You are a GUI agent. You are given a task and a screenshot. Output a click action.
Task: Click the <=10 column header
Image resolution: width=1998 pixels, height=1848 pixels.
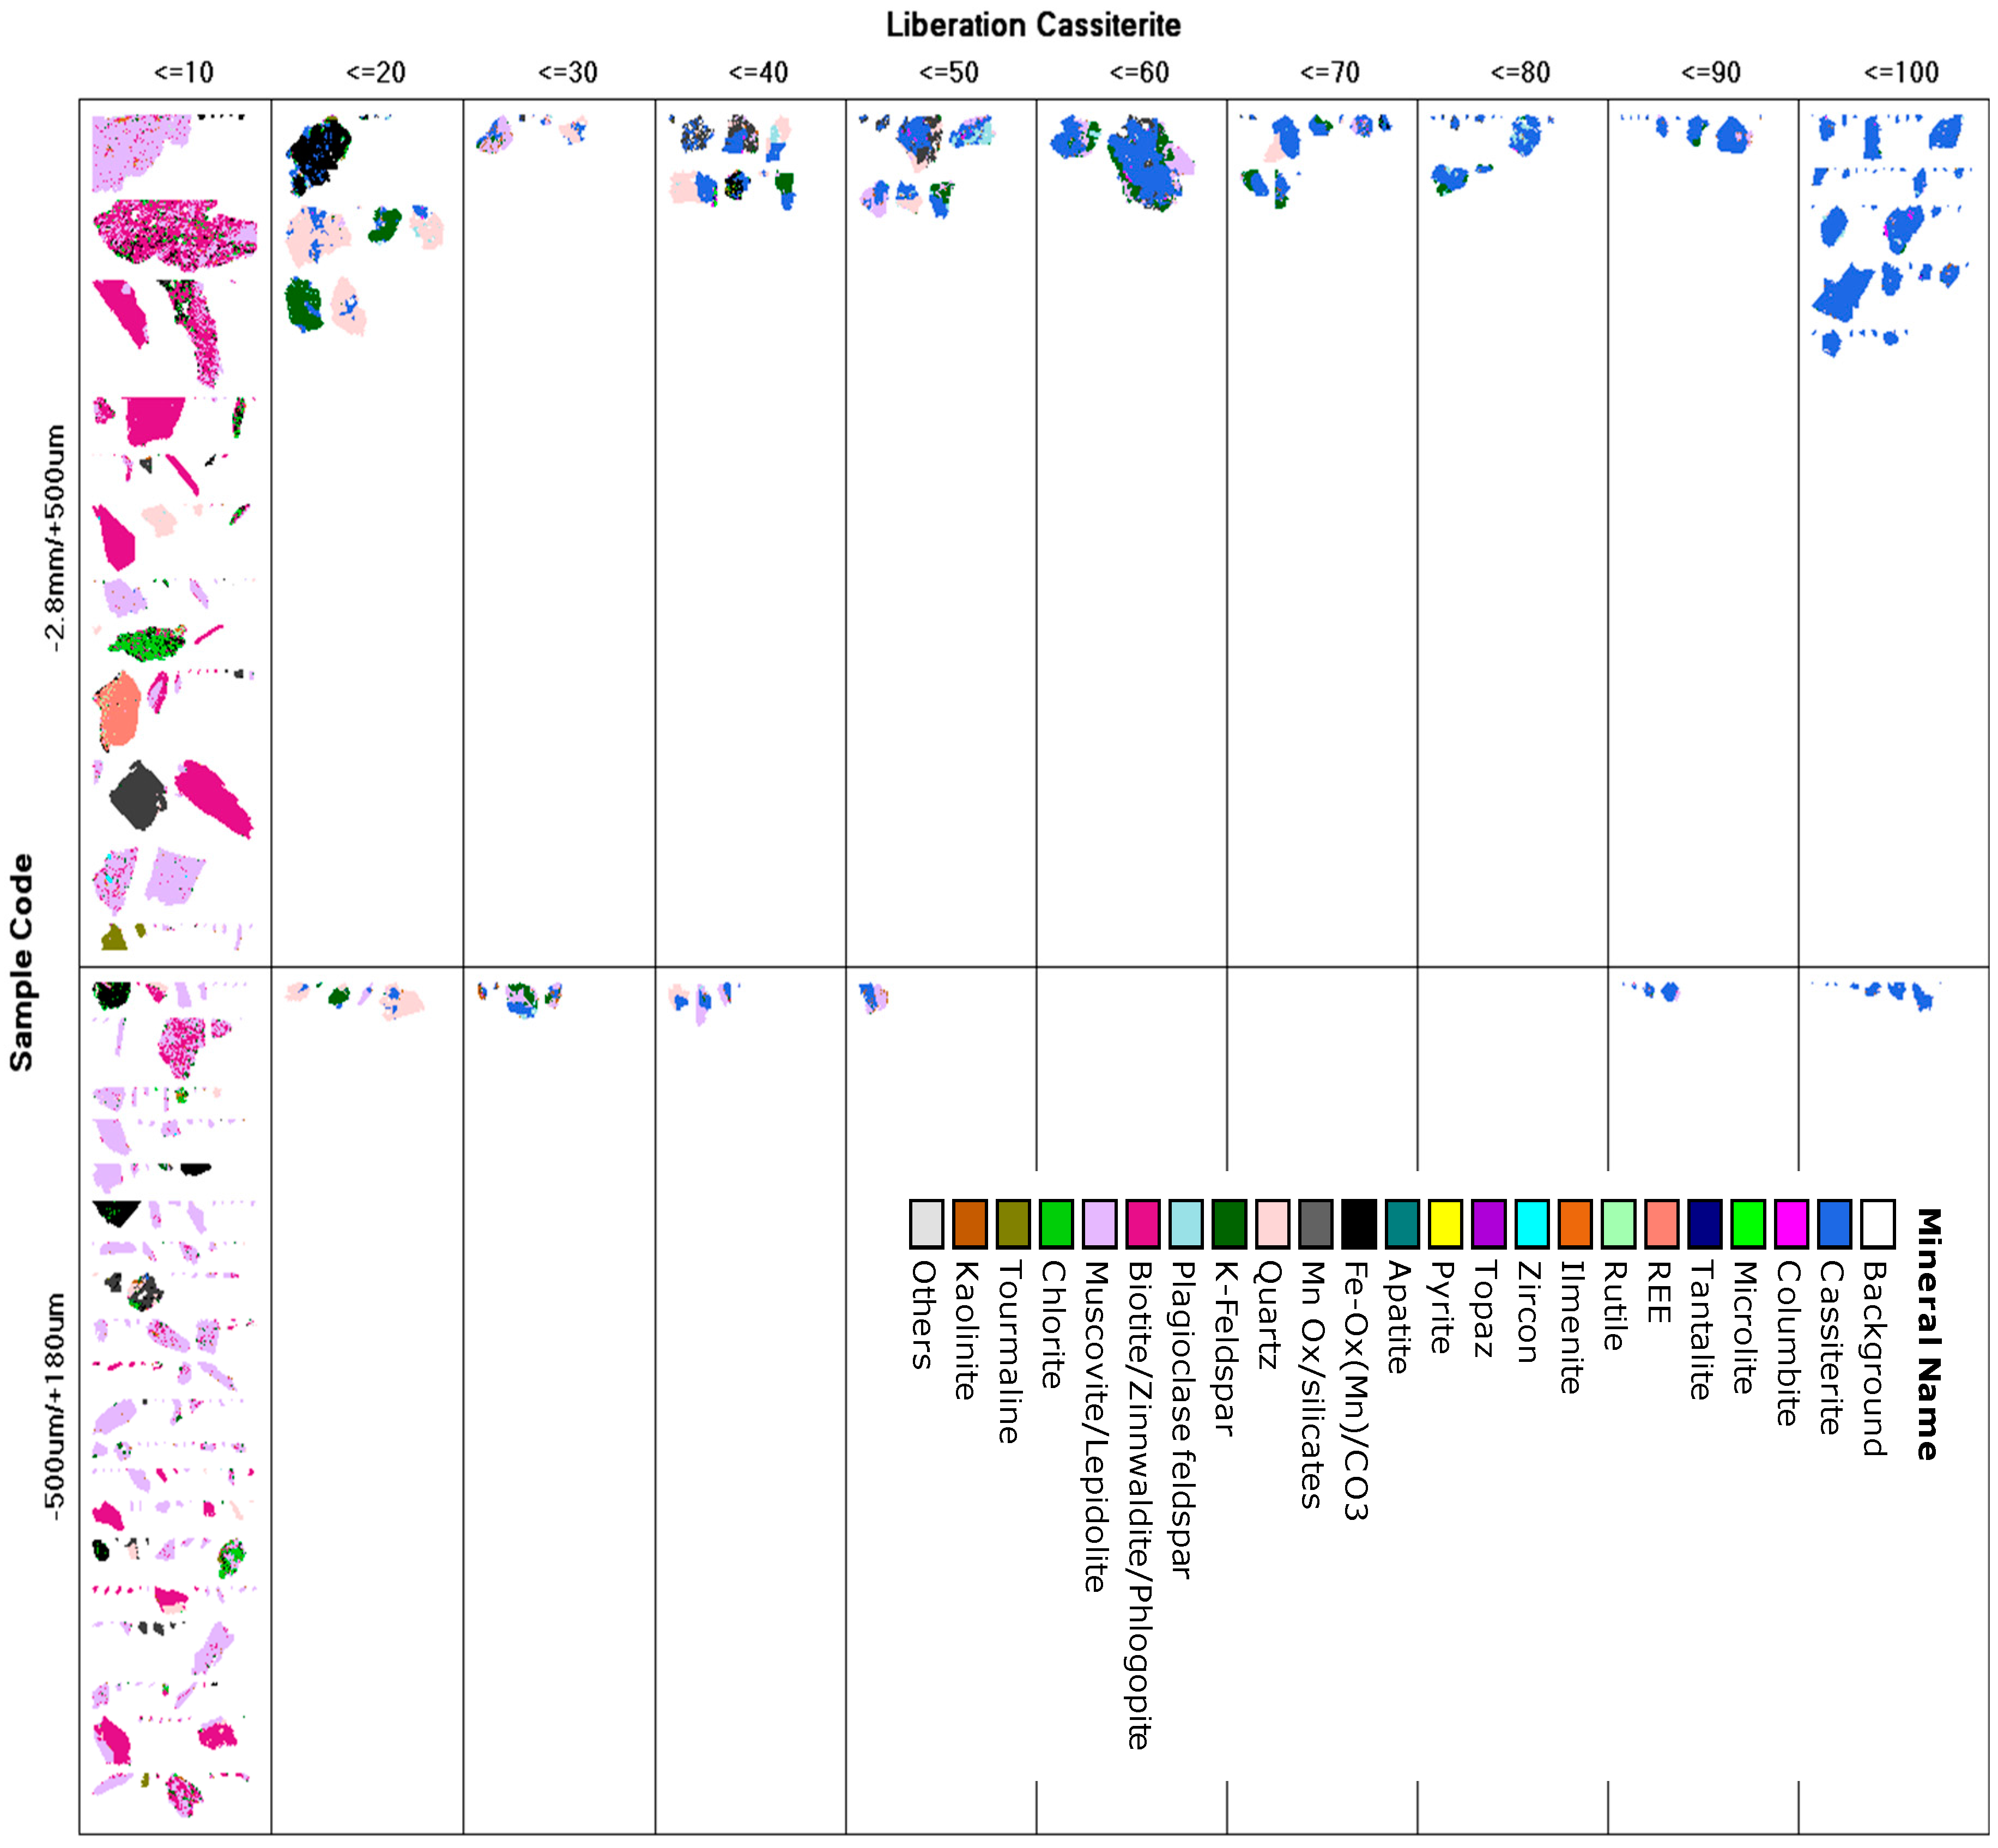[x=184, y=73]
